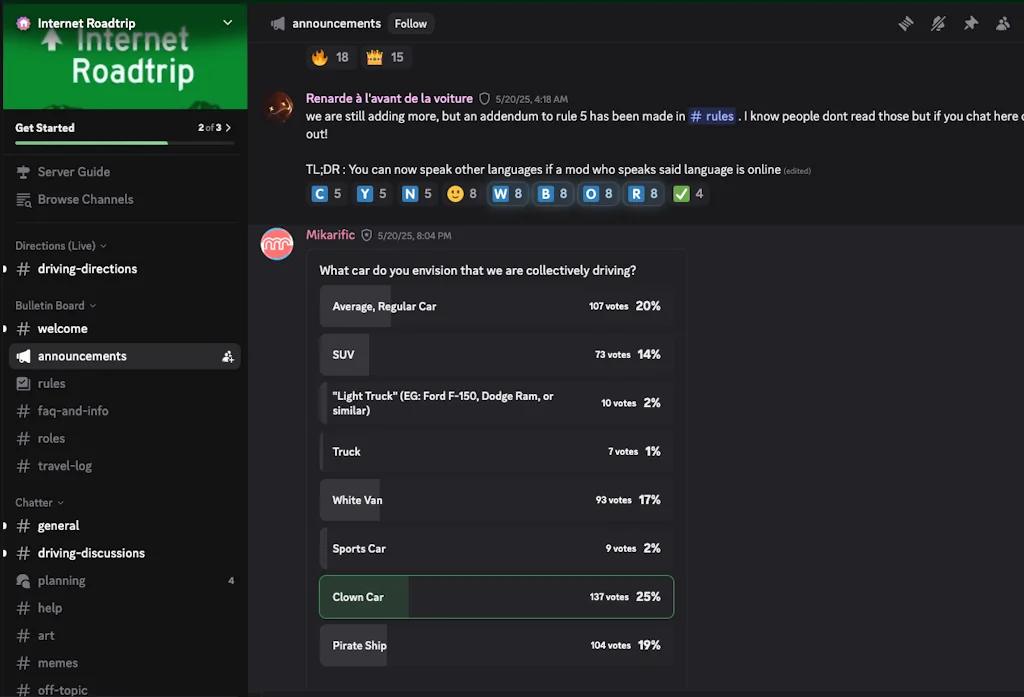Click the crown emoji reaction
This screenshot has width=1024, height=697.
coord(386,57)
